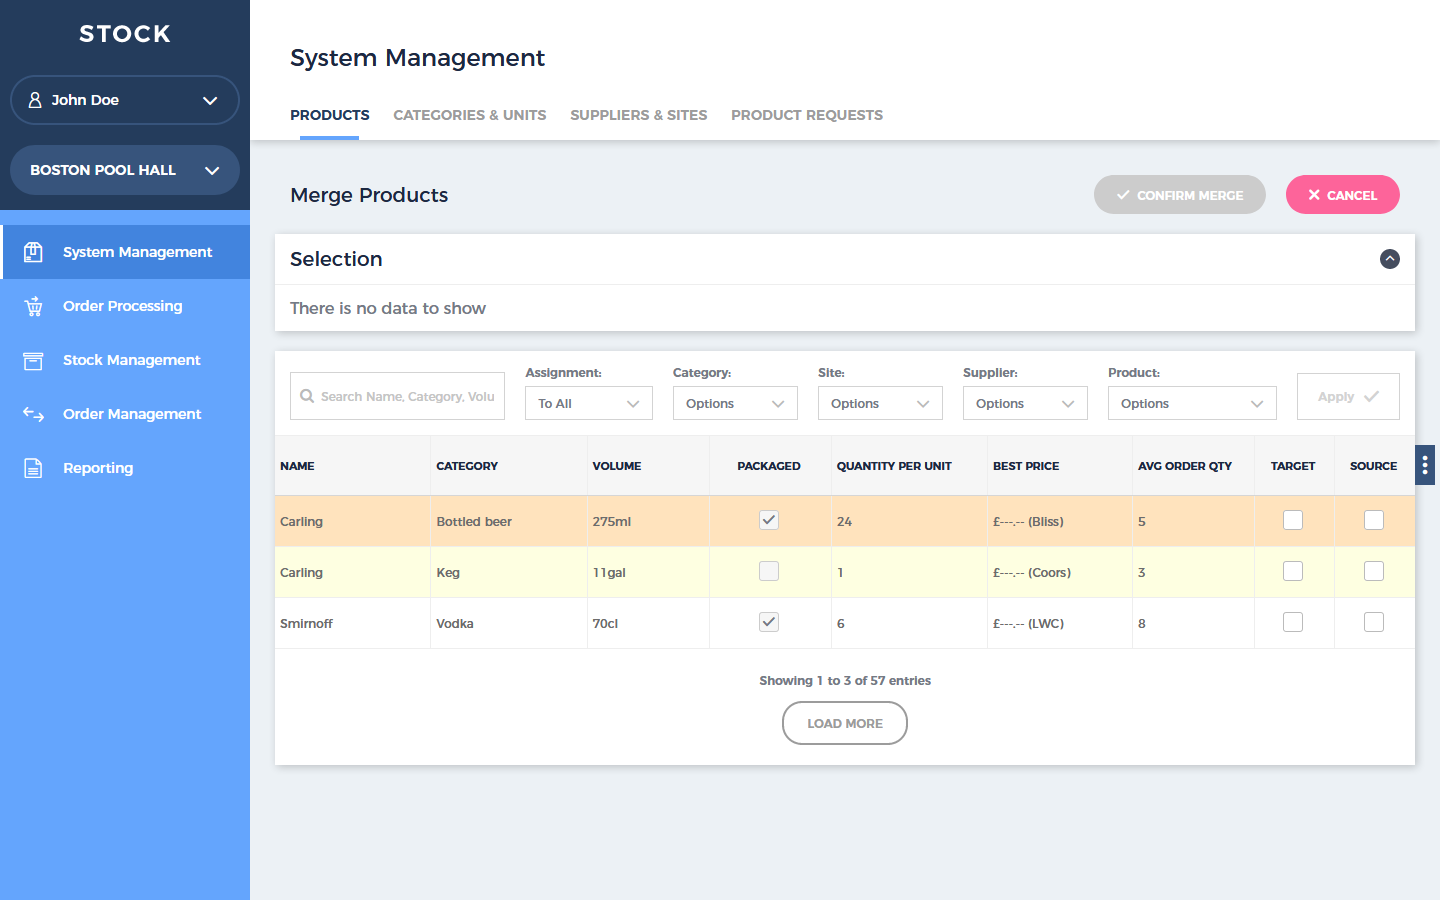Open the Supplier options dropdown
1440x900 pixels.
(x=1024, y=403)
